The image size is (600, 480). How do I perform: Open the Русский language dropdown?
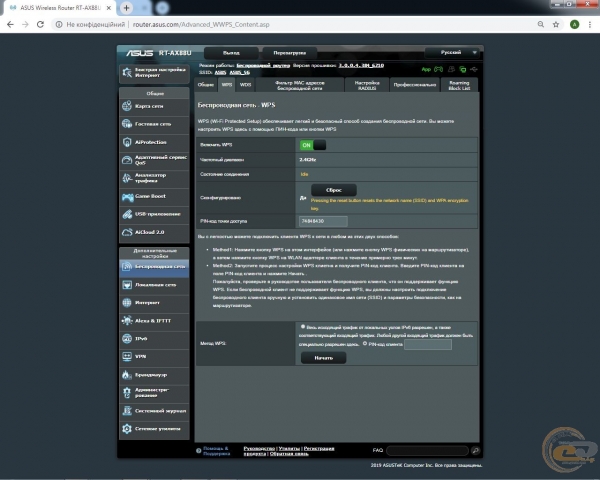[452, 52]
